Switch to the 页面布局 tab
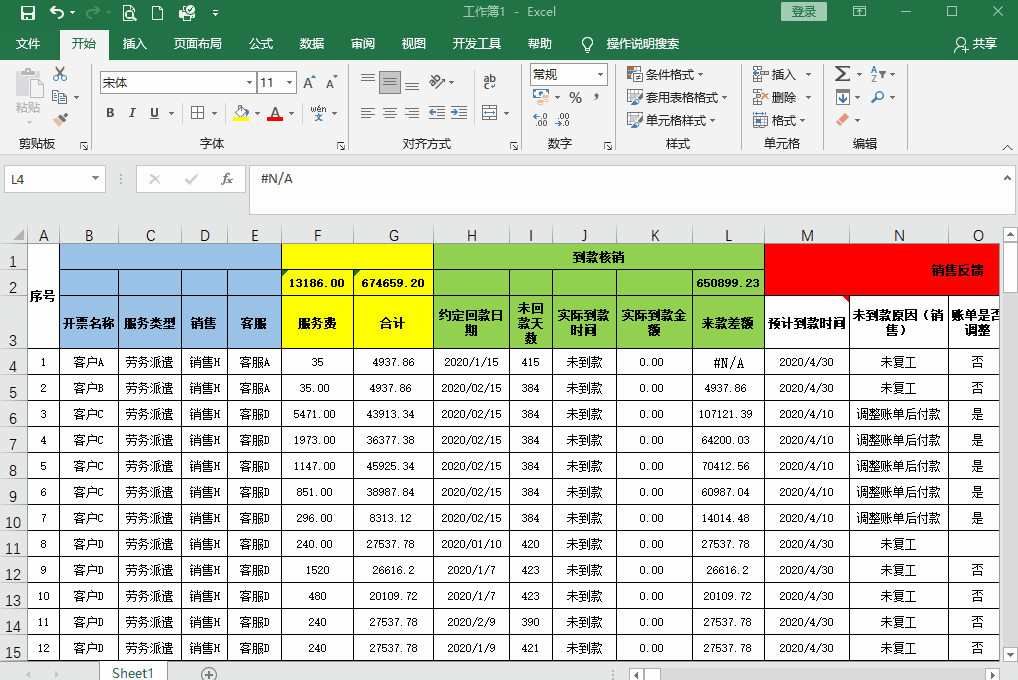The height and width of the screenshot is (680, 1018). click(x=197, y=44)
